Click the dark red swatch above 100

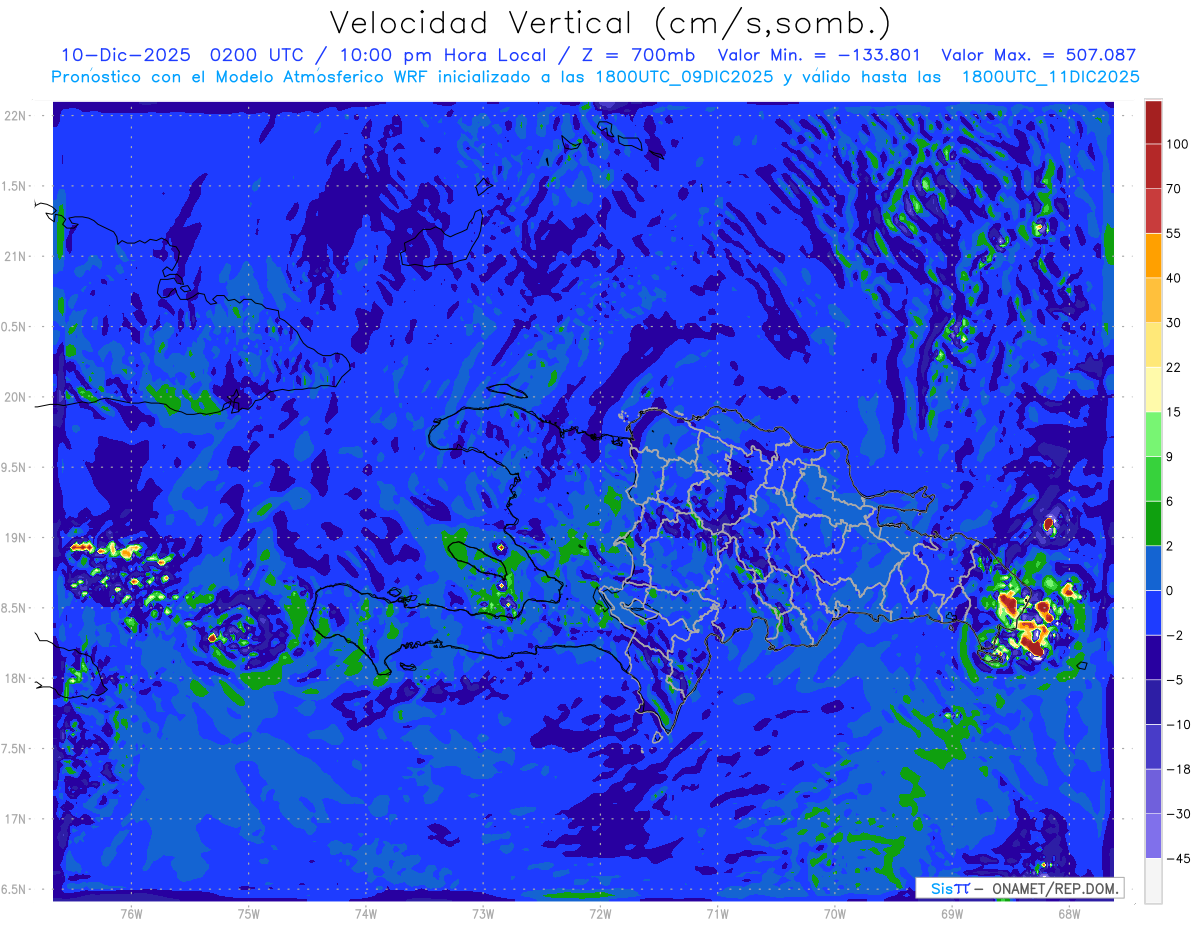[1153, 122]
